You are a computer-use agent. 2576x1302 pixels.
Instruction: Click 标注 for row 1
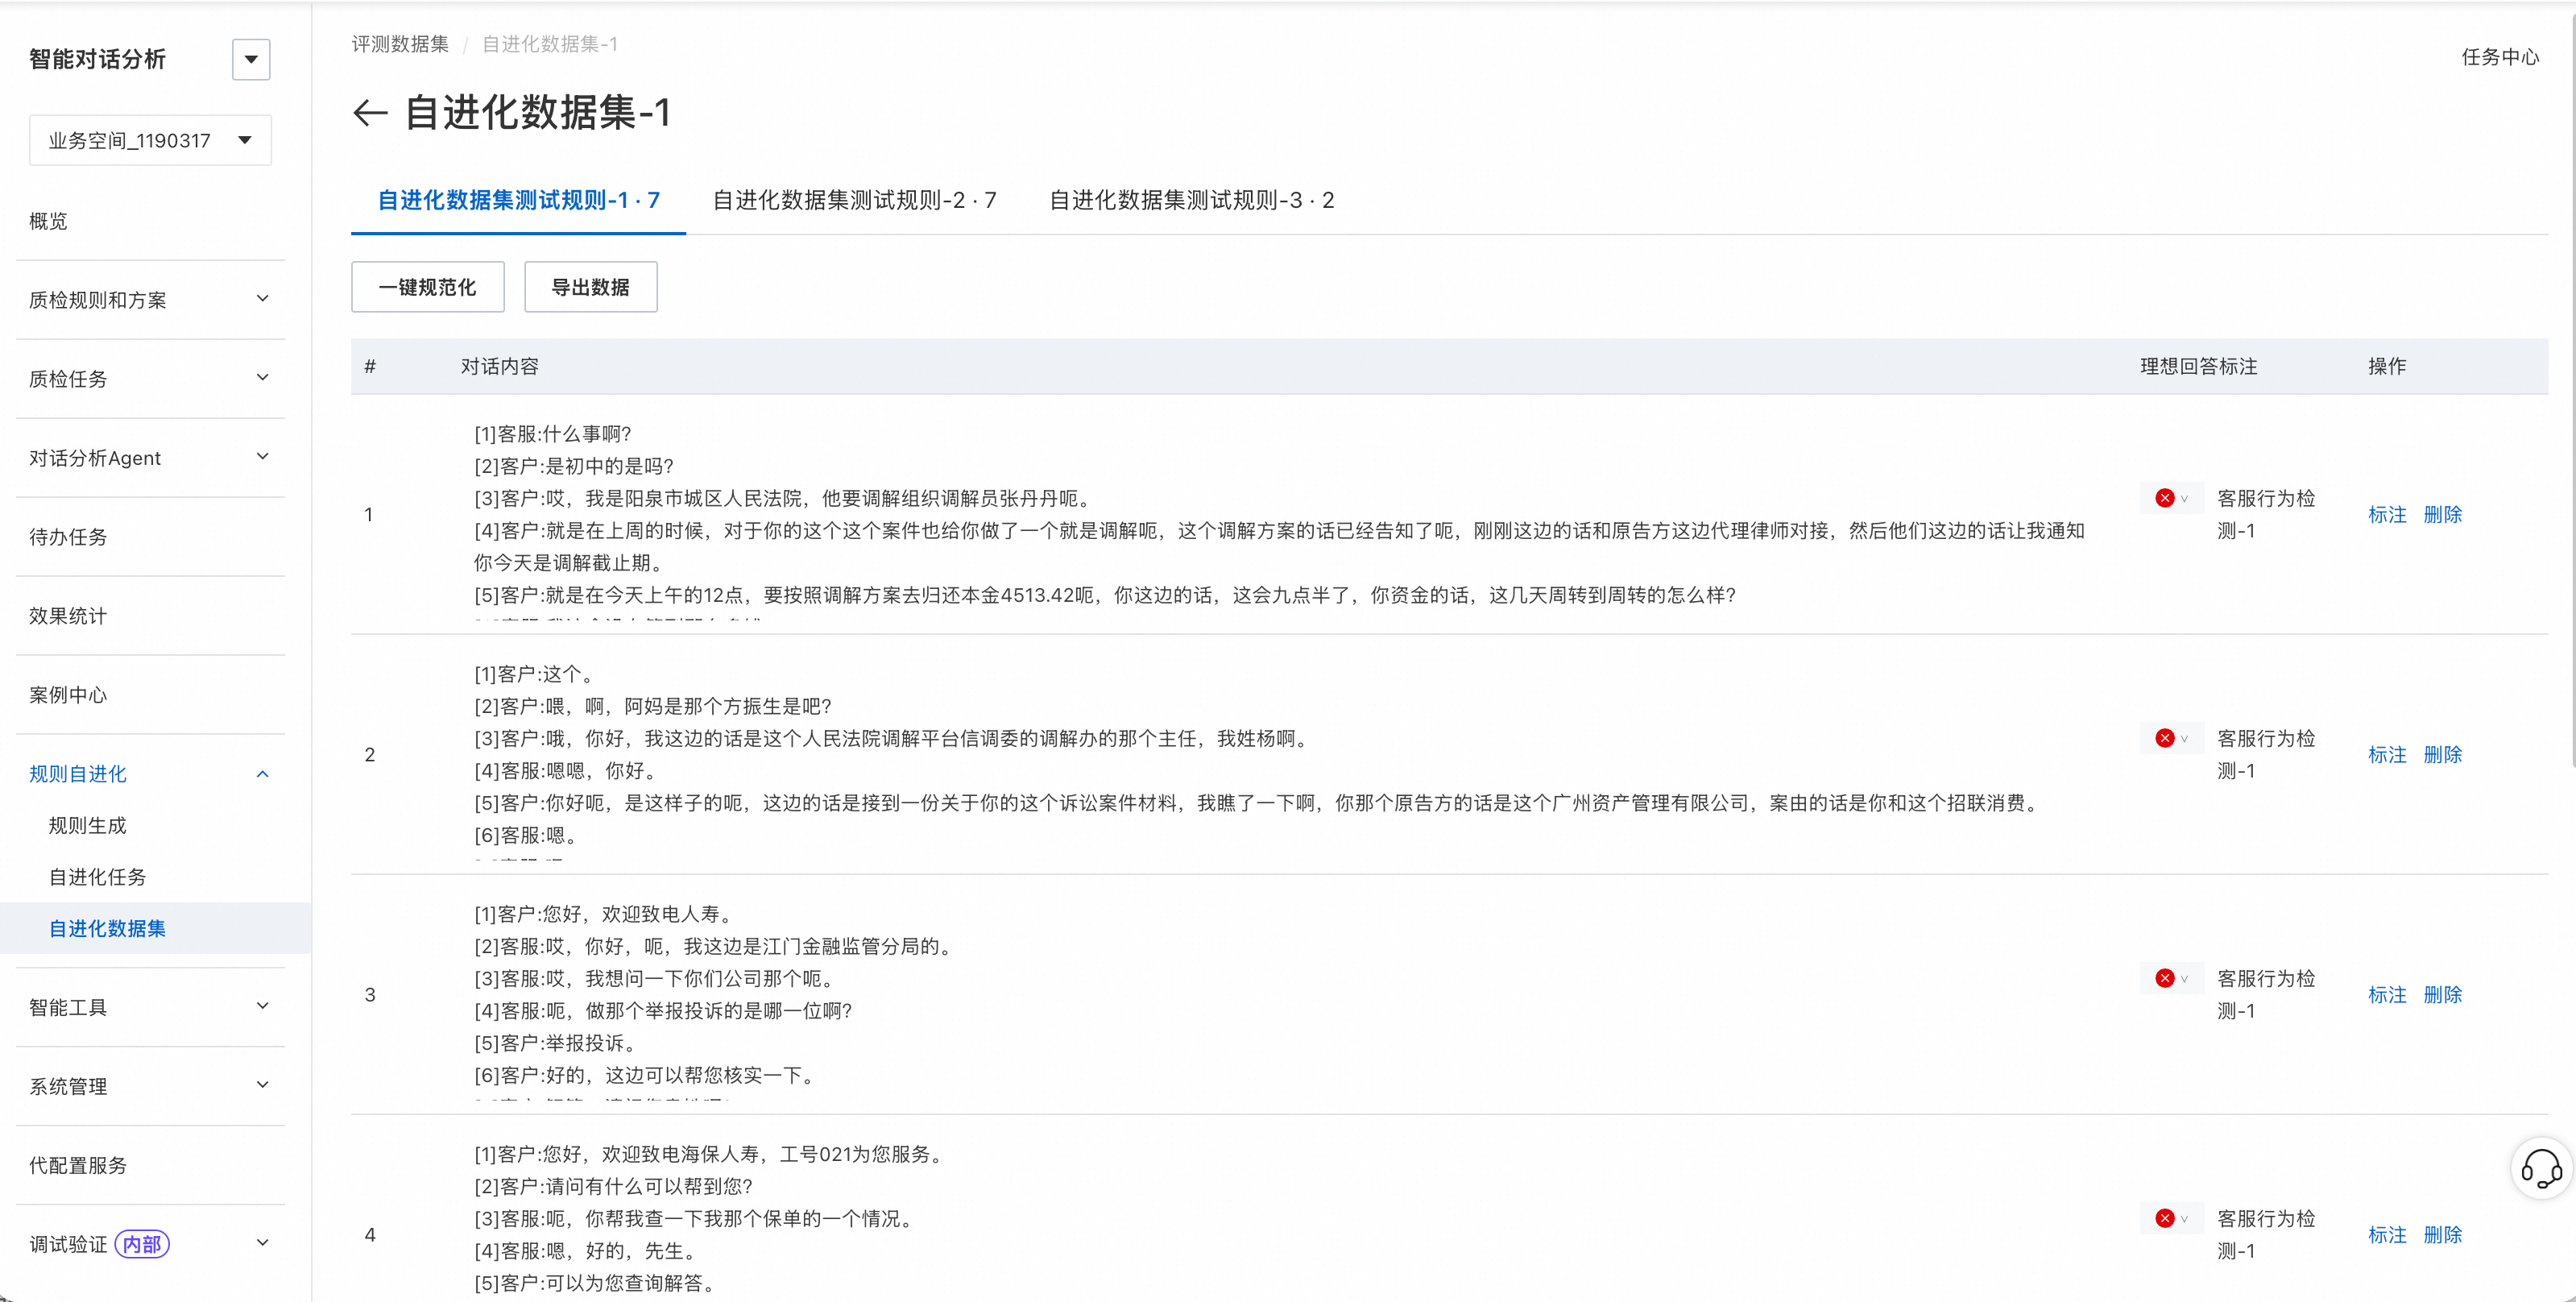2387,514
